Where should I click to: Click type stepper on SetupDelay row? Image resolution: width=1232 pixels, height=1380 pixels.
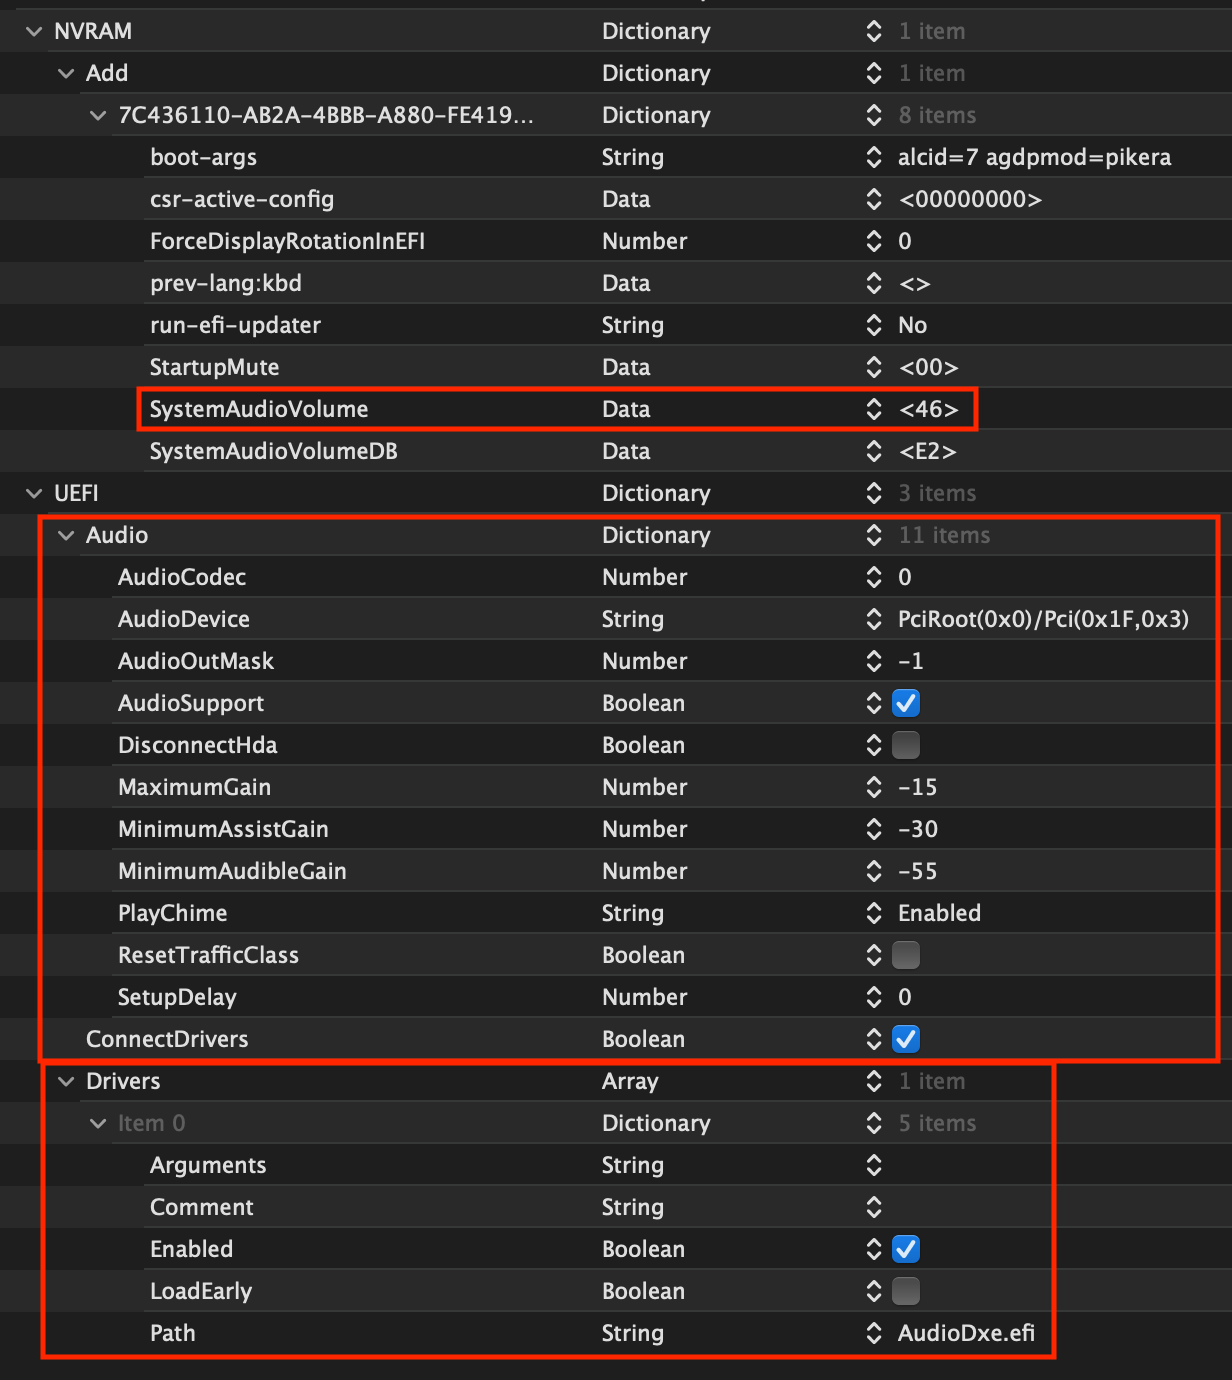pos(874,997)
